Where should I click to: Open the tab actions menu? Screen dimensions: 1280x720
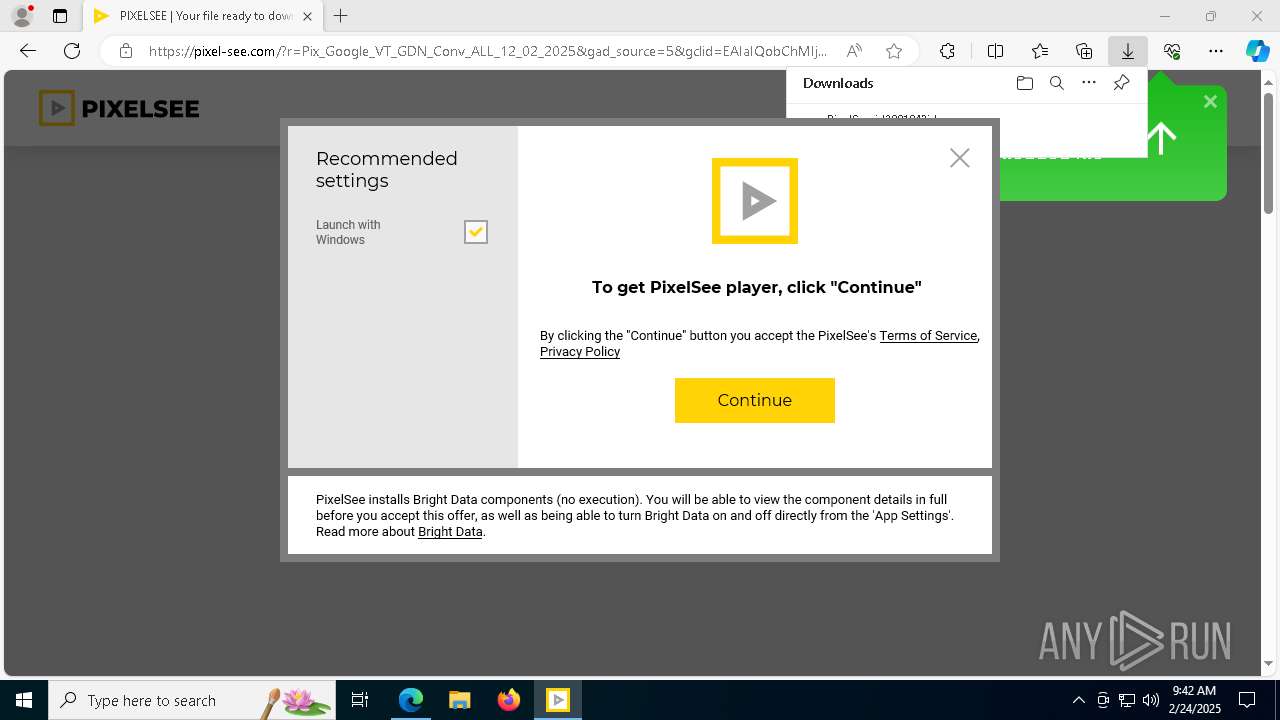[x=60, y=16]
